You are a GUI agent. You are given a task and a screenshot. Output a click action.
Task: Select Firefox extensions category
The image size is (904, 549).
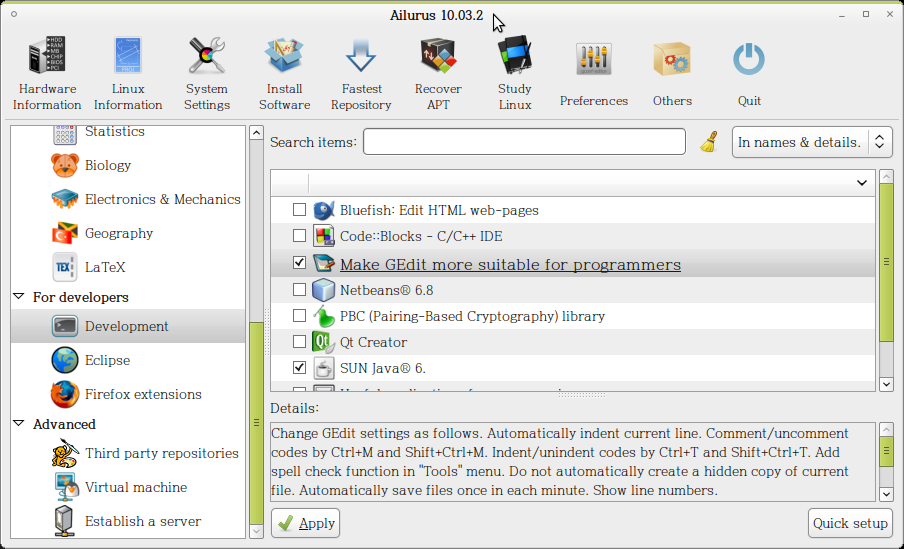128,394
